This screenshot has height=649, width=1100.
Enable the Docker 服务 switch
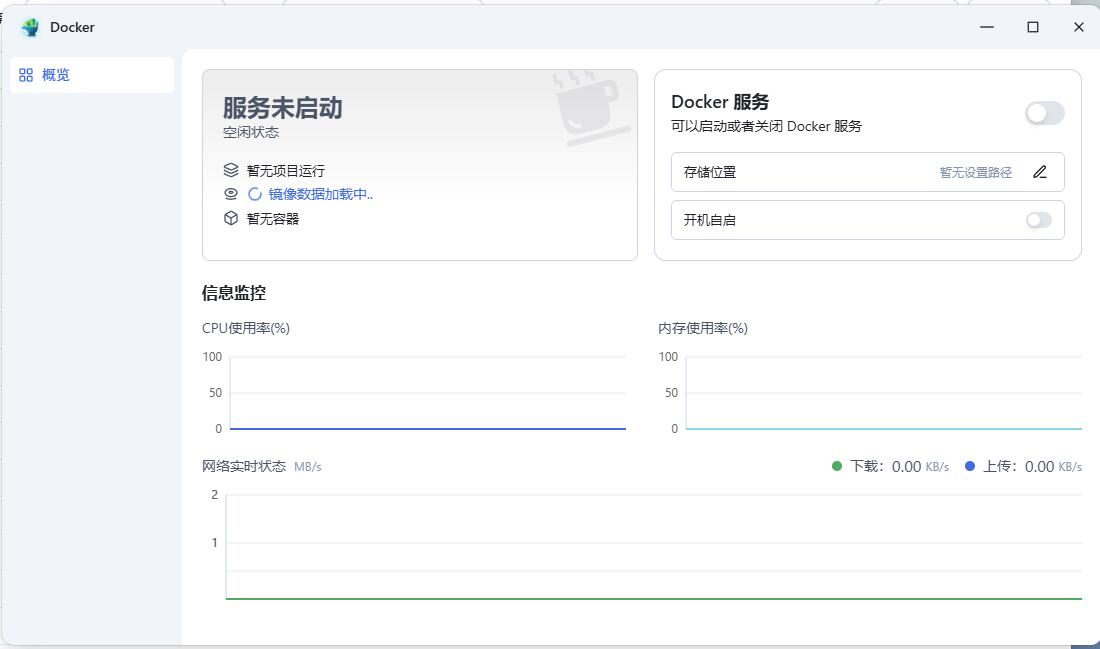[1044, 113]
